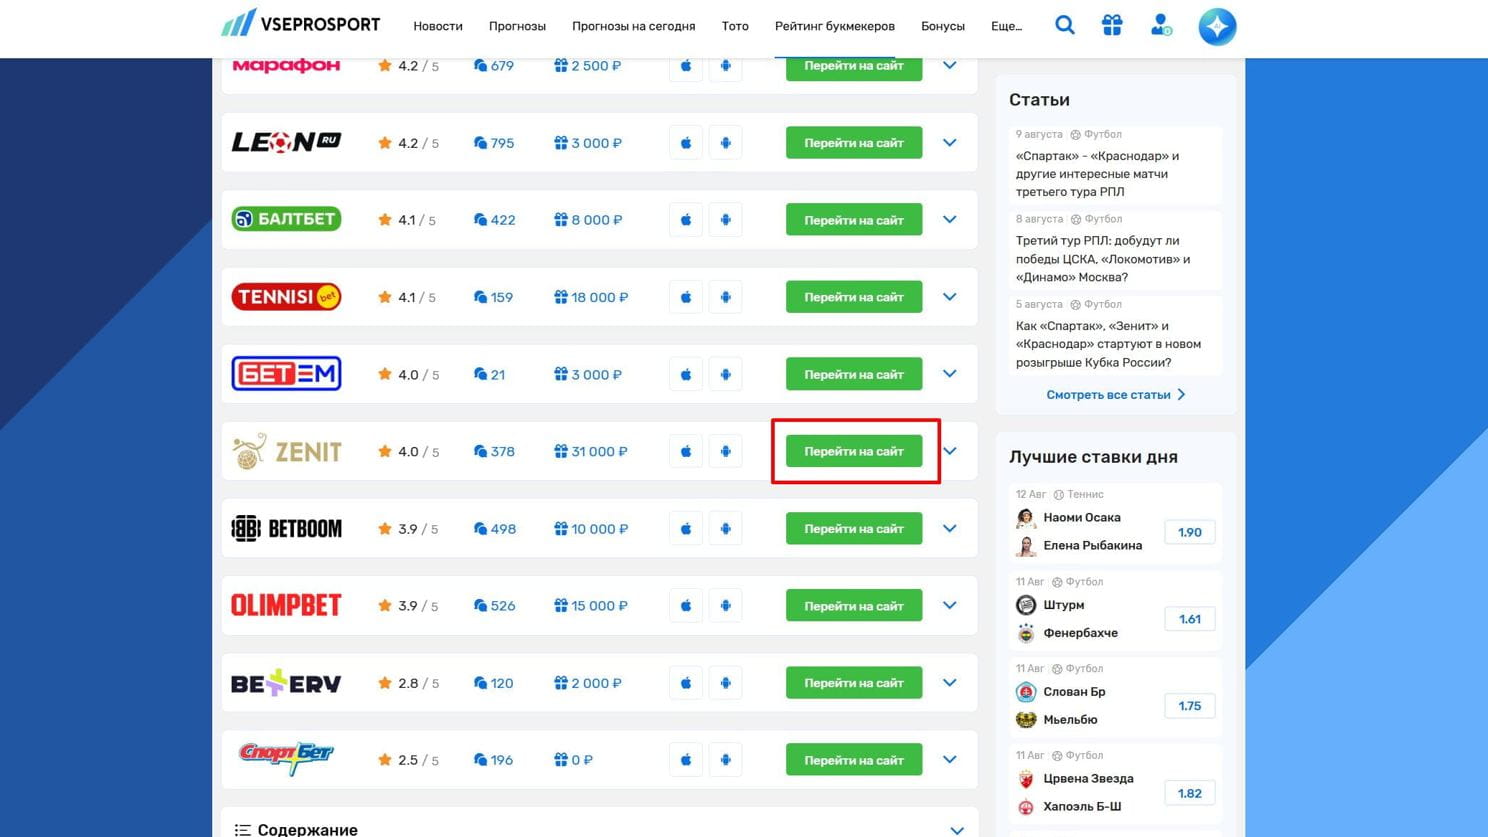The width and height of the screenshot is (1488, 837).
Task: Click the 1.75 odds for Слован–Мьельбю
Action: (1190, 706)
